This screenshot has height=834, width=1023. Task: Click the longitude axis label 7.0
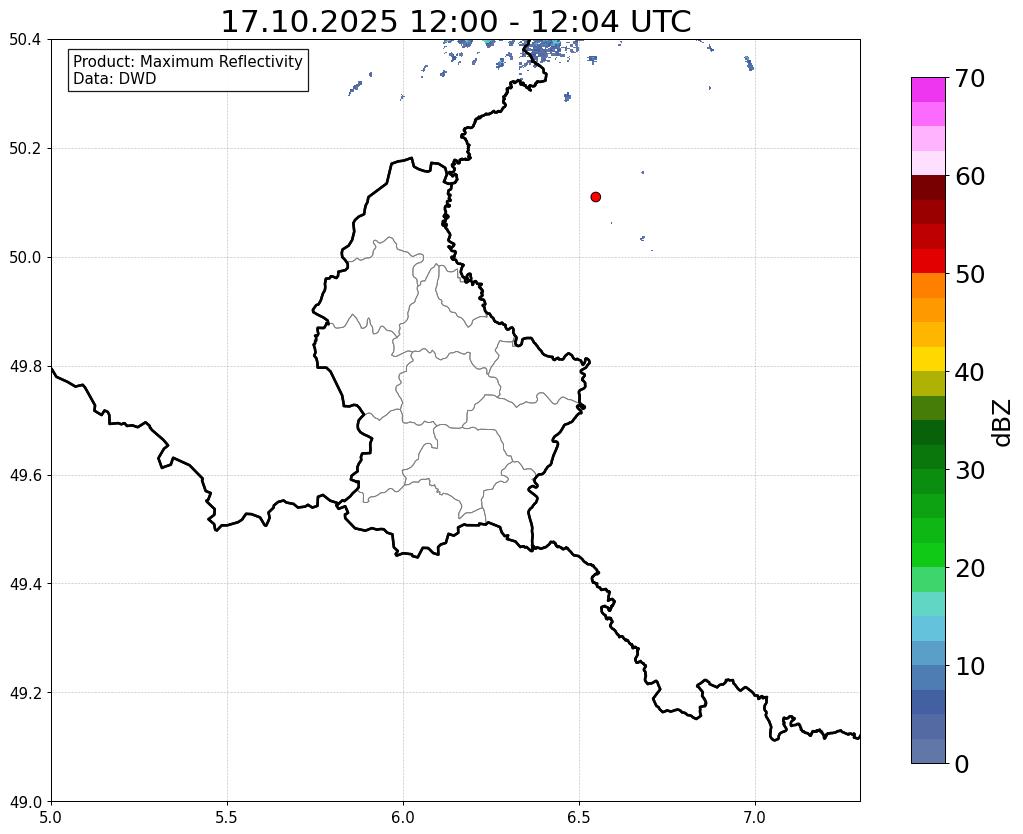755,818
